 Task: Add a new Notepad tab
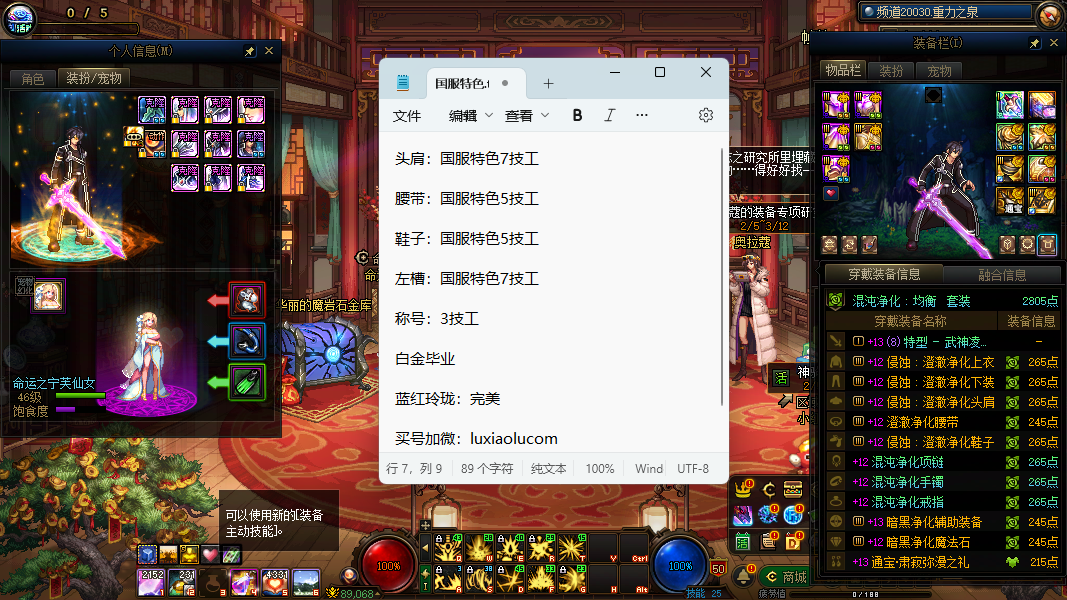click(x=548, y=83)
